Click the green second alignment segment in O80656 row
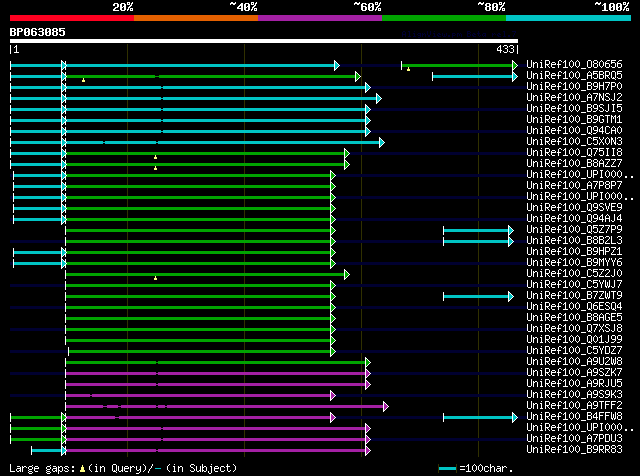This screenshot has height=476, width=640. pos(460,65)
